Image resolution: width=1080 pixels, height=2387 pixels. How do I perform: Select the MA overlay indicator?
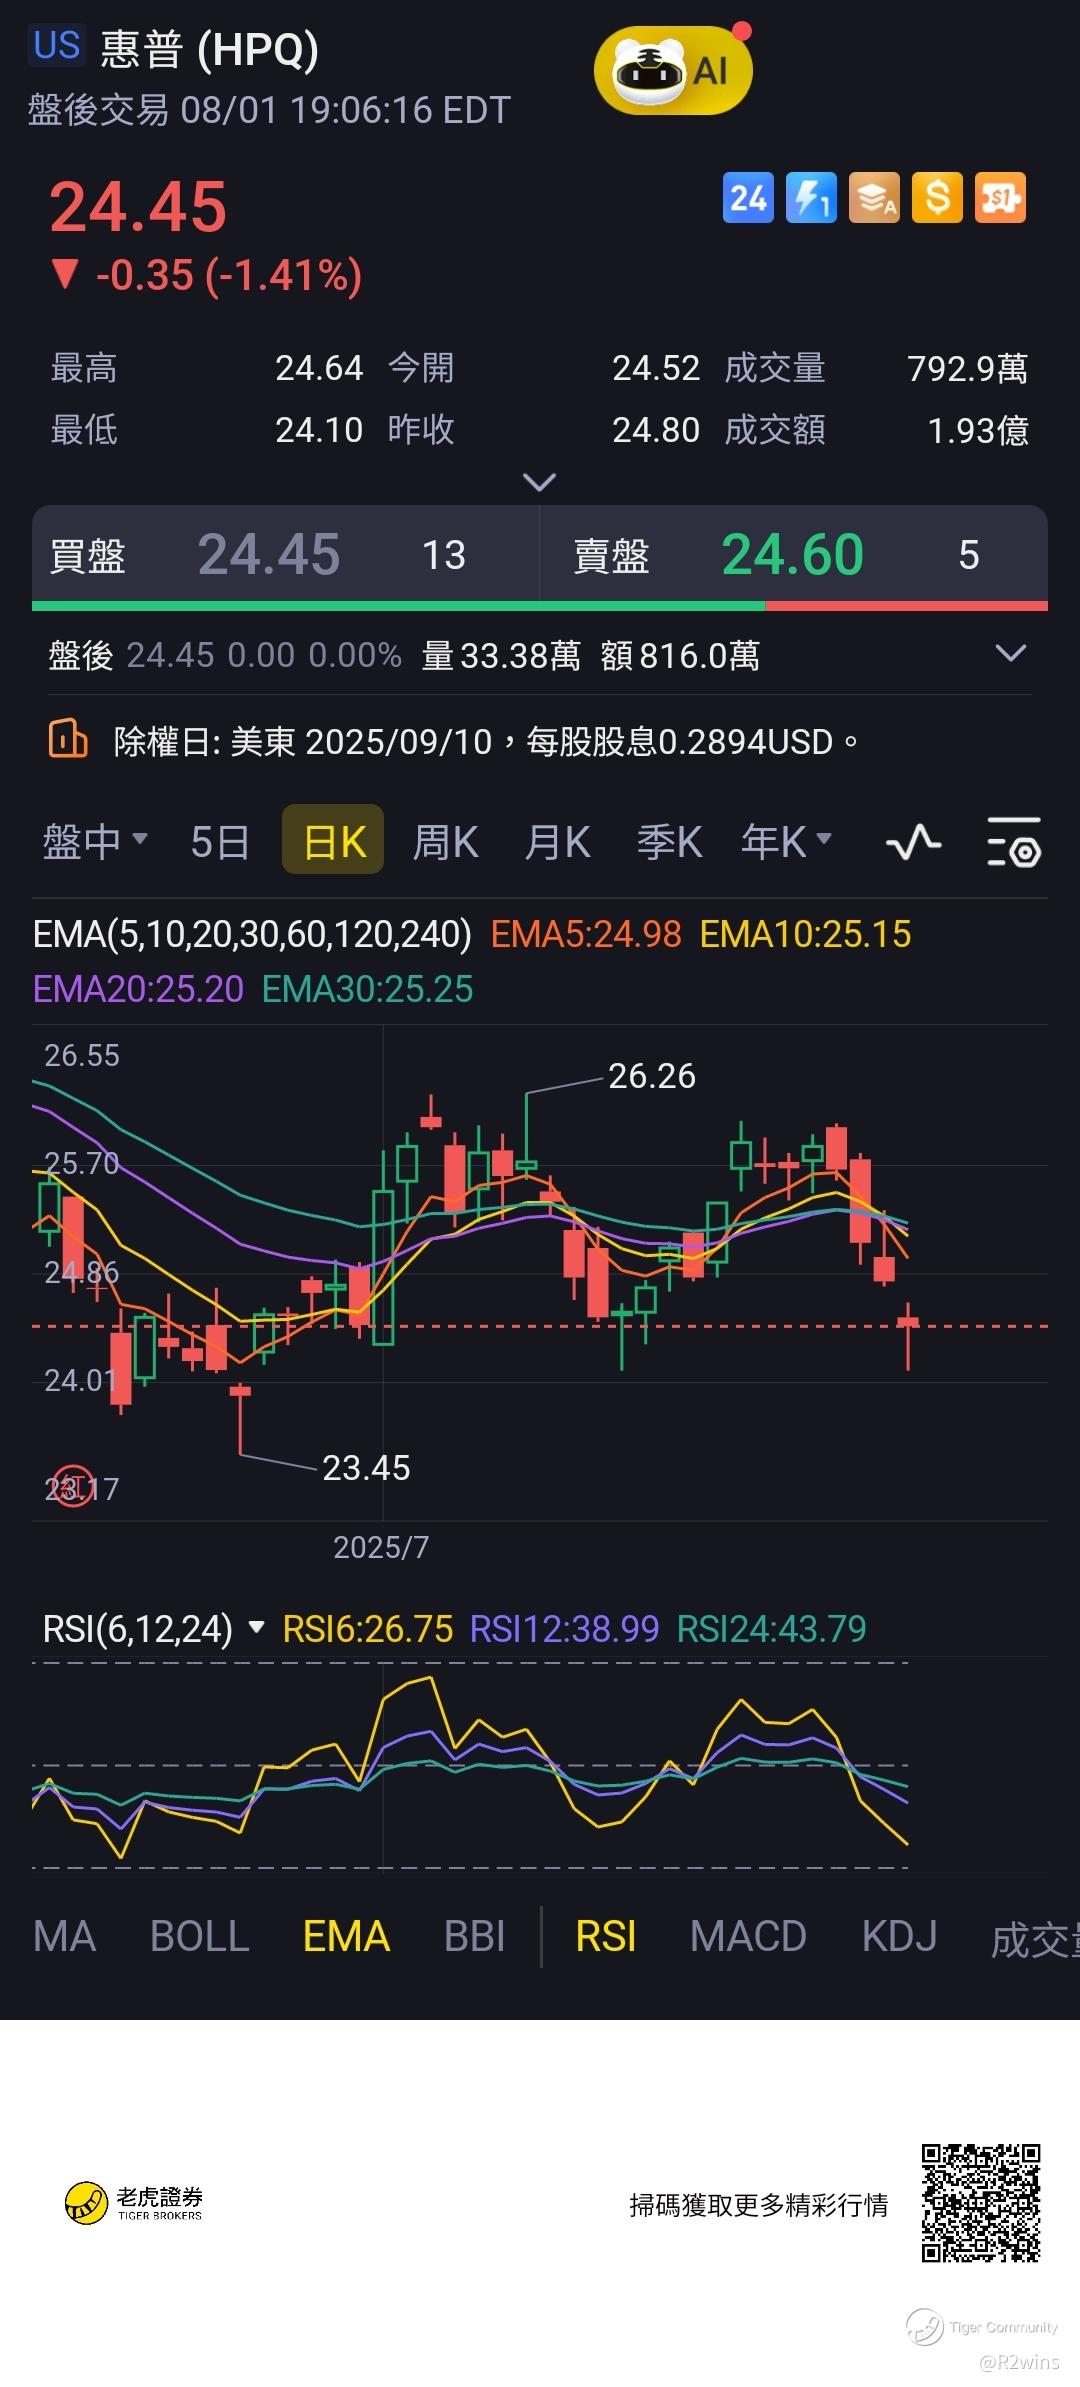65,1937
